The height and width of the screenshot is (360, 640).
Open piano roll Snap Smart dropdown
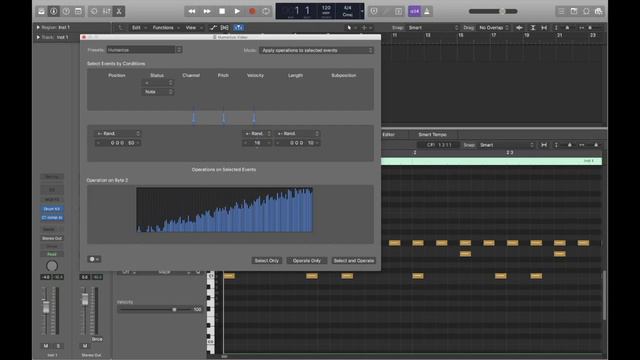point(507,145)
